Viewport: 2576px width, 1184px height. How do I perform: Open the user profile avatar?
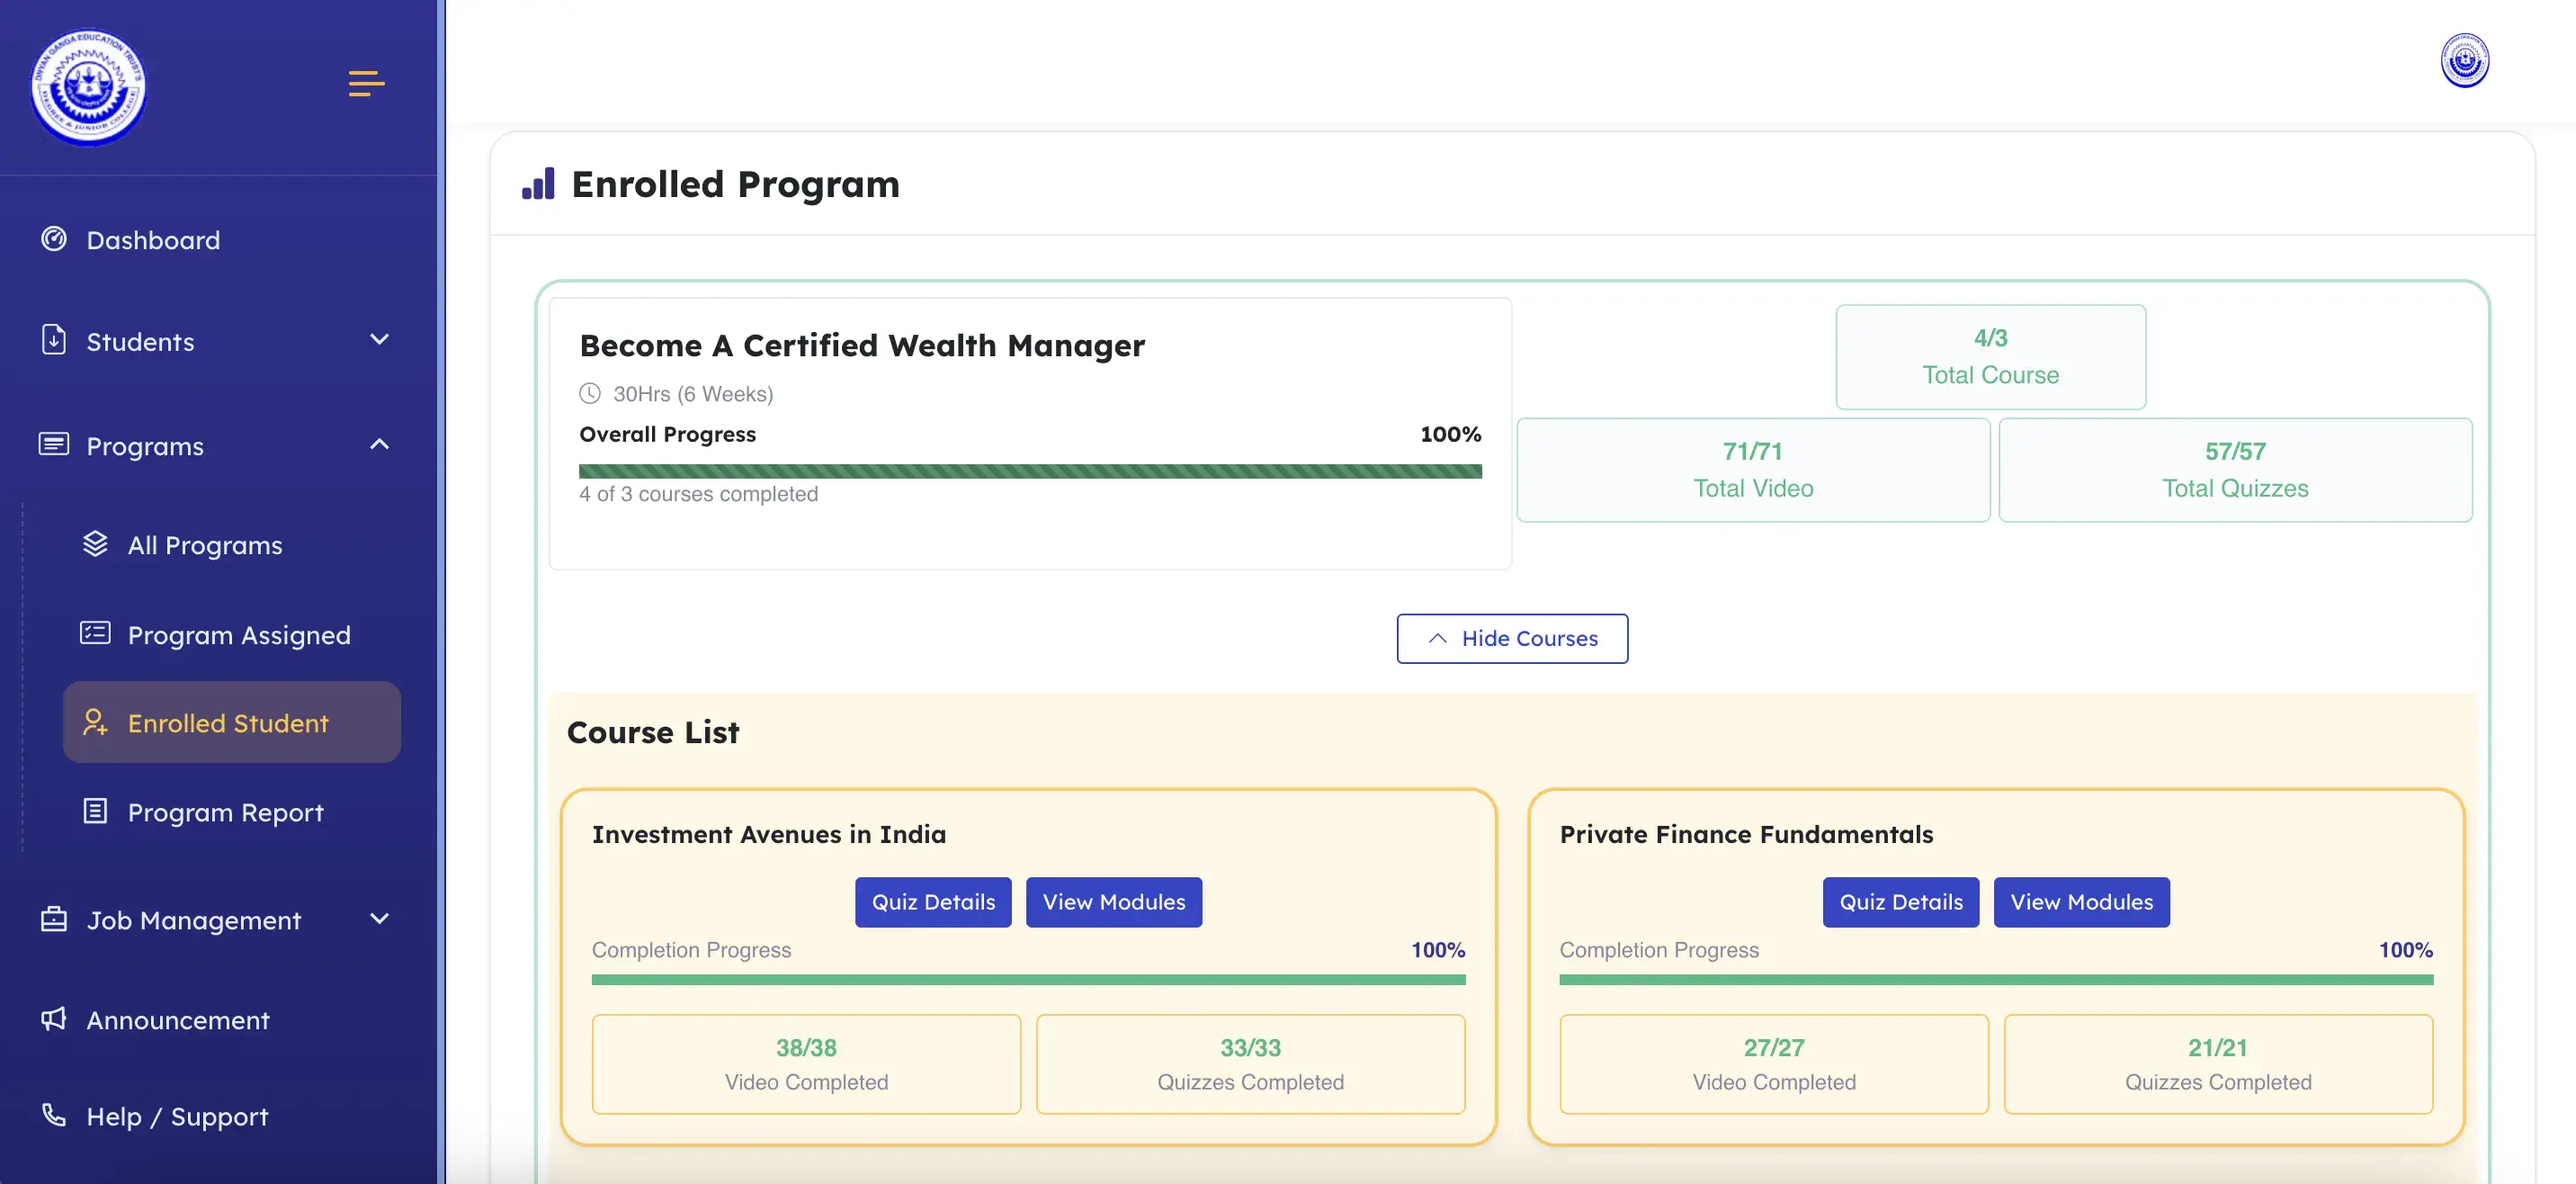click(2464, 61)
